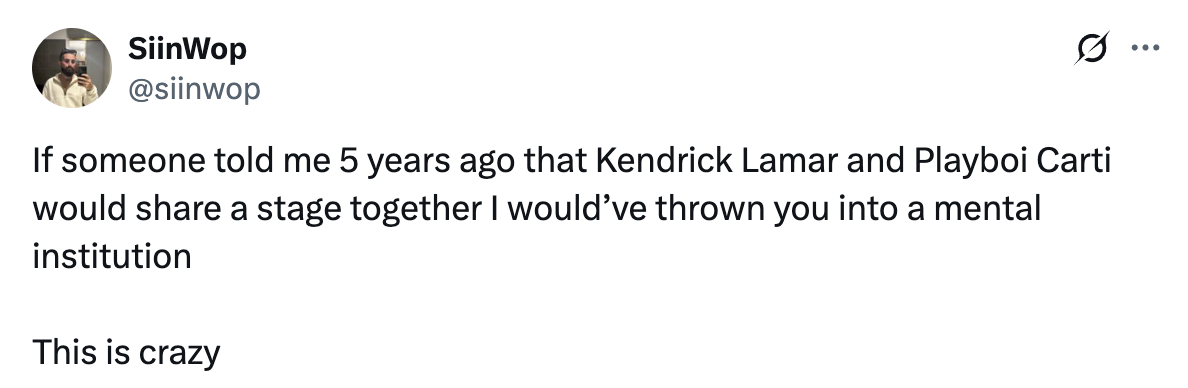
Task: Click "If someone told me" at tweet start
Action: click(181, 161)
